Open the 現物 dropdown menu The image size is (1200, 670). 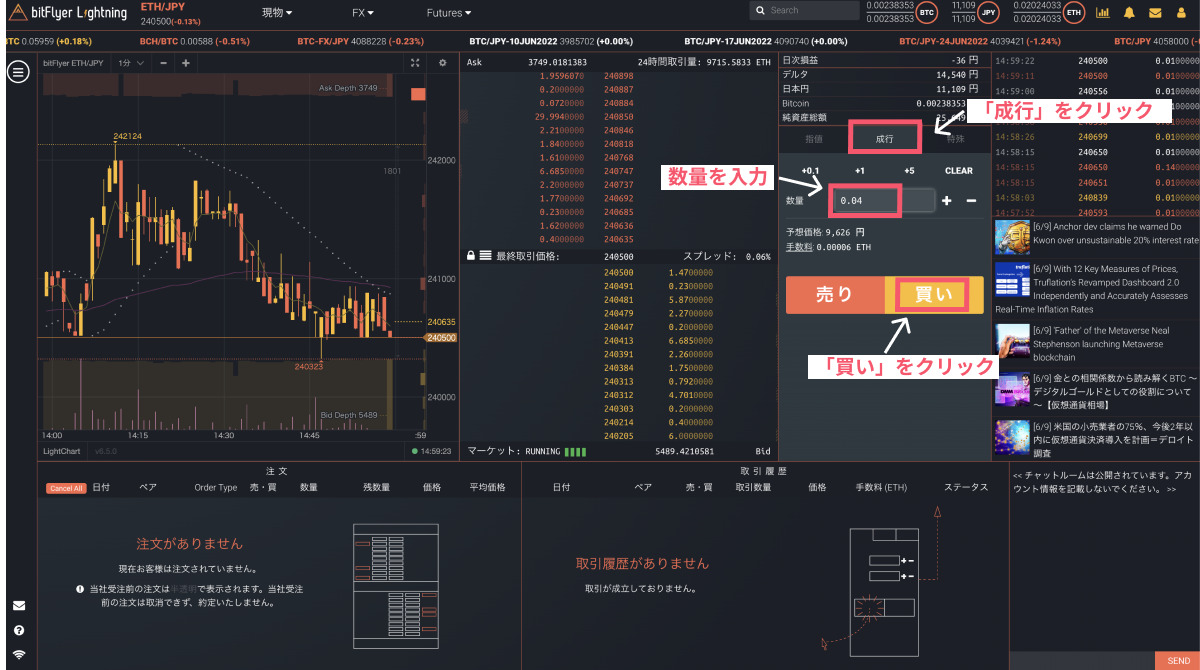click(x=277, y=13)
